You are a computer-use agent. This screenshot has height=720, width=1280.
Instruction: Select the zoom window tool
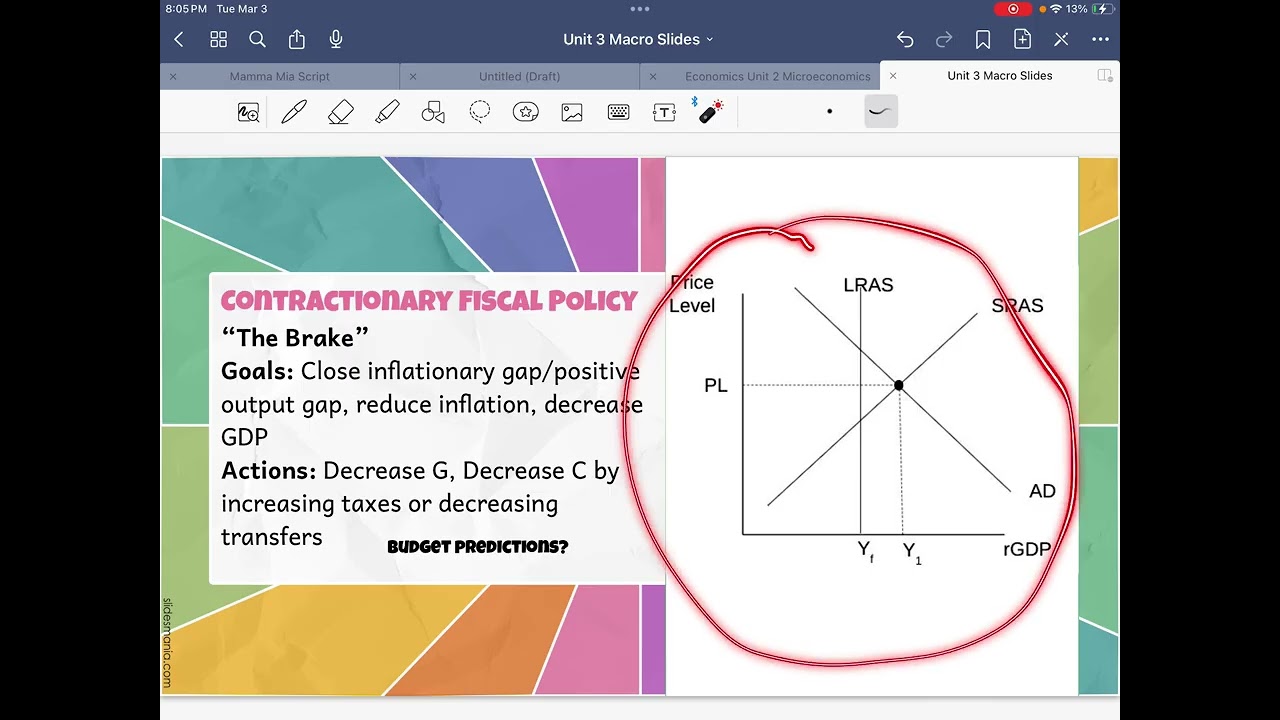pyautogui.click(x=248, y=112)
